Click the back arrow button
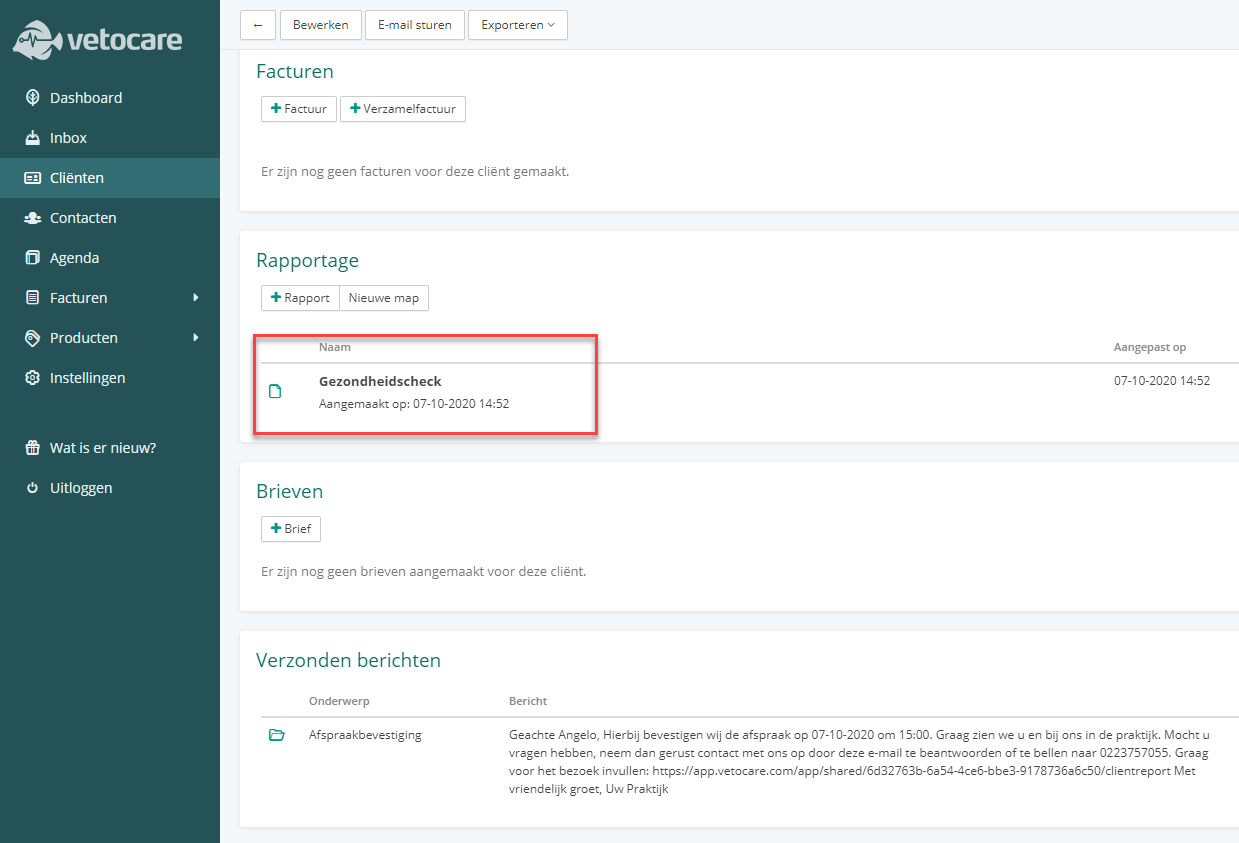Viewport: 1239px width, 843px height. tap(258, 25)
